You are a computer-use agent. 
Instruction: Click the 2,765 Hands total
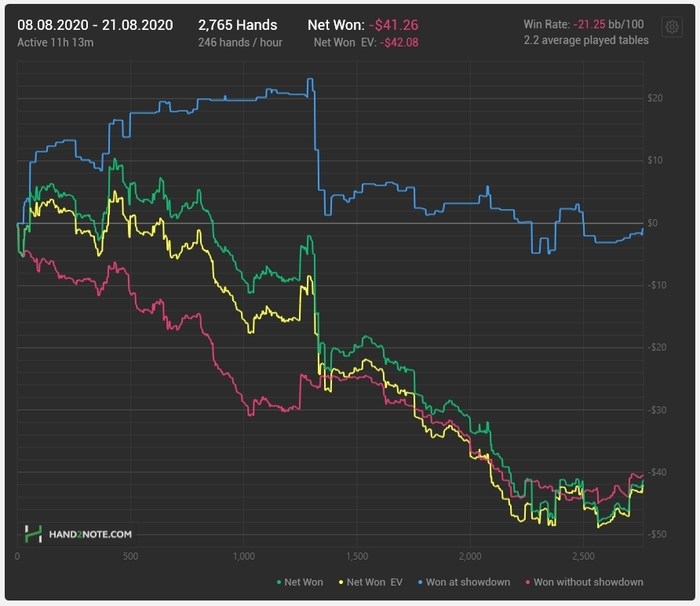[238, 22]
